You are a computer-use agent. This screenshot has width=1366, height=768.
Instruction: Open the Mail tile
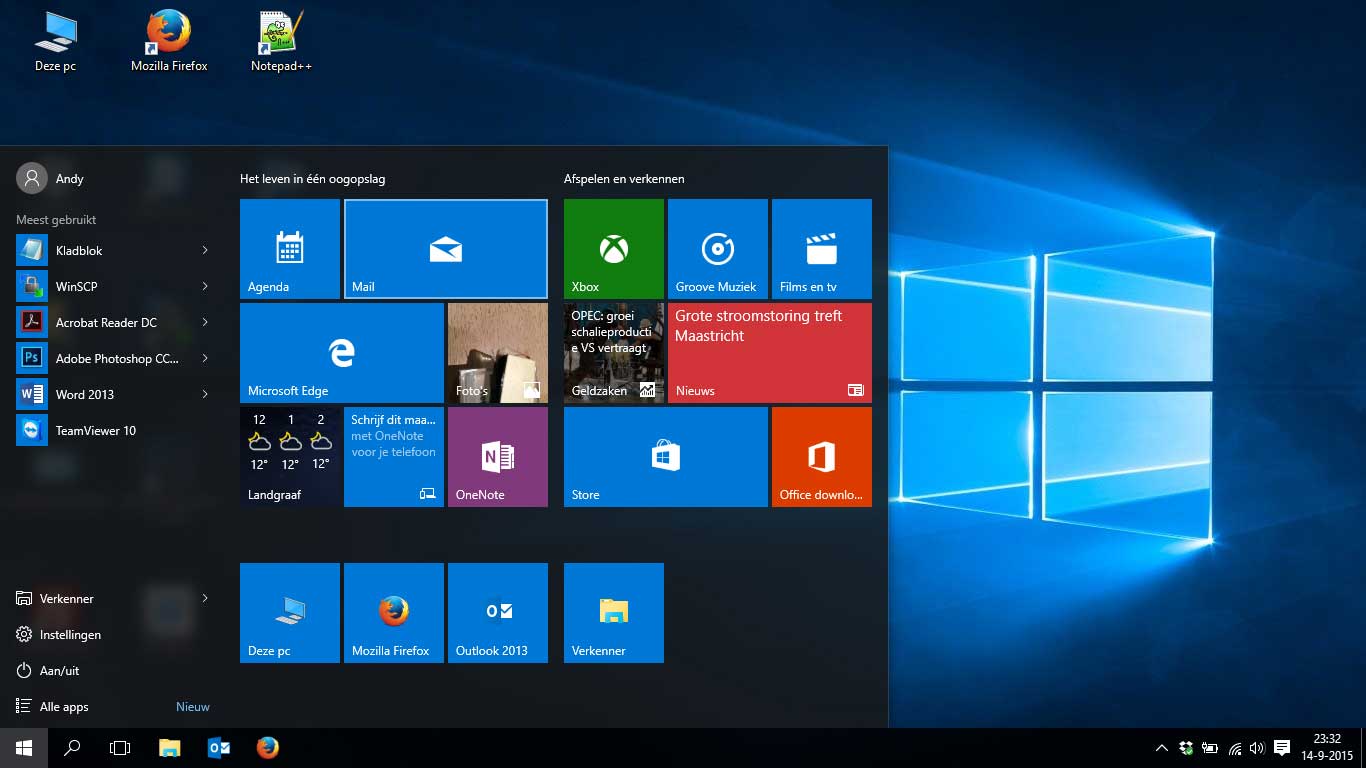point(446,249)
